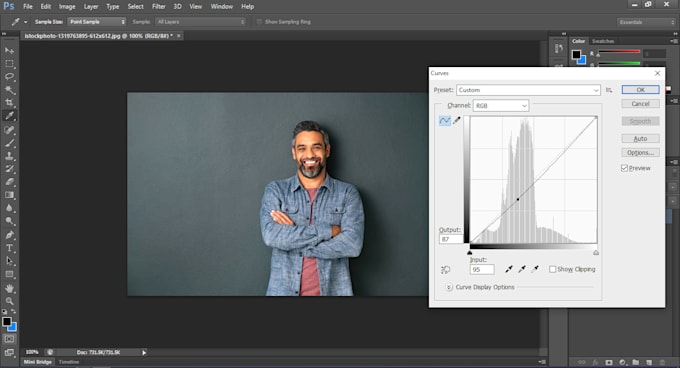
Task: Open the History panel icon in the dock
Action: tap(559, 49)
